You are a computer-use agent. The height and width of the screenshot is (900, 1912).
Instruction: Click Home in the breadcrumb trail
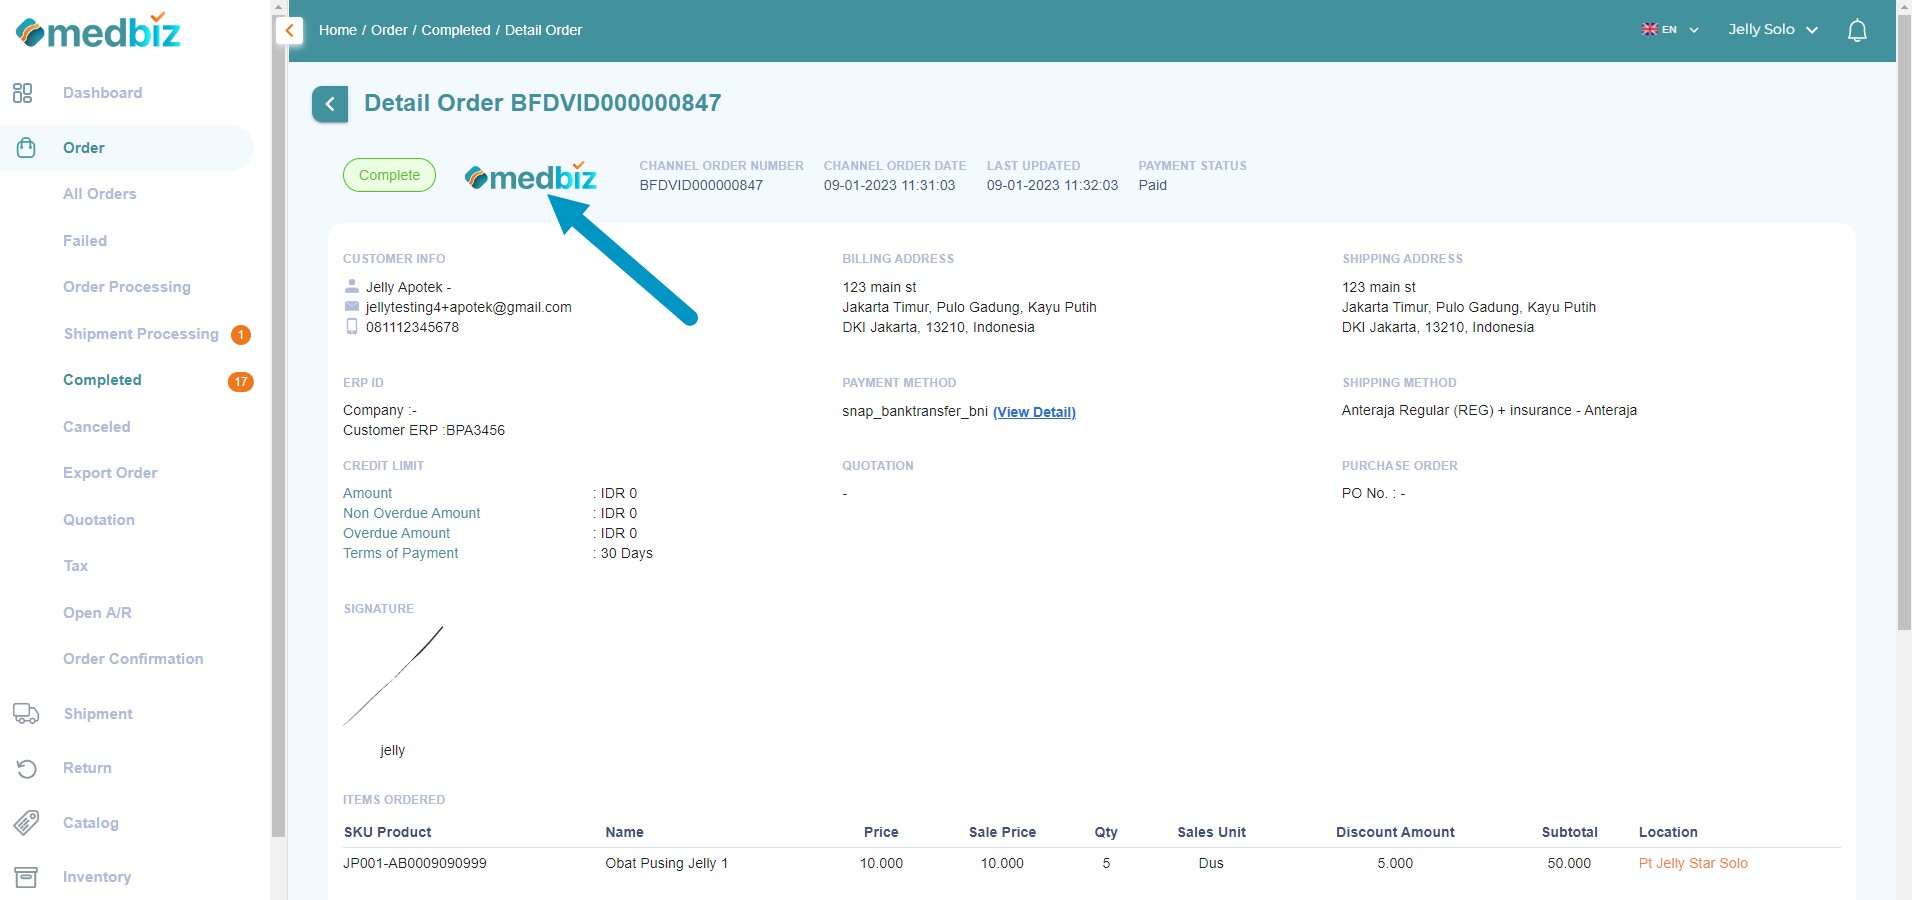(337, 30)
